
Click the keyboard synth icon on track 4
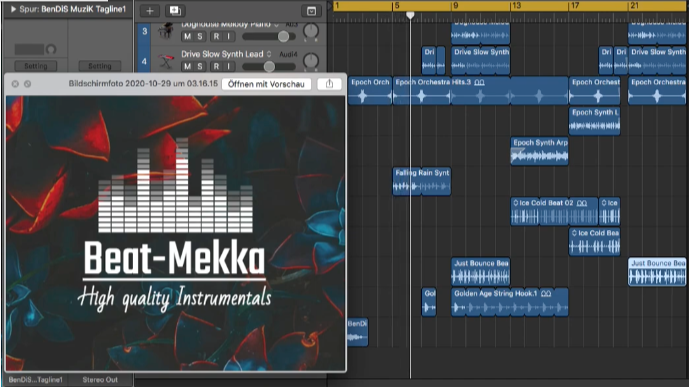[166, 61]
